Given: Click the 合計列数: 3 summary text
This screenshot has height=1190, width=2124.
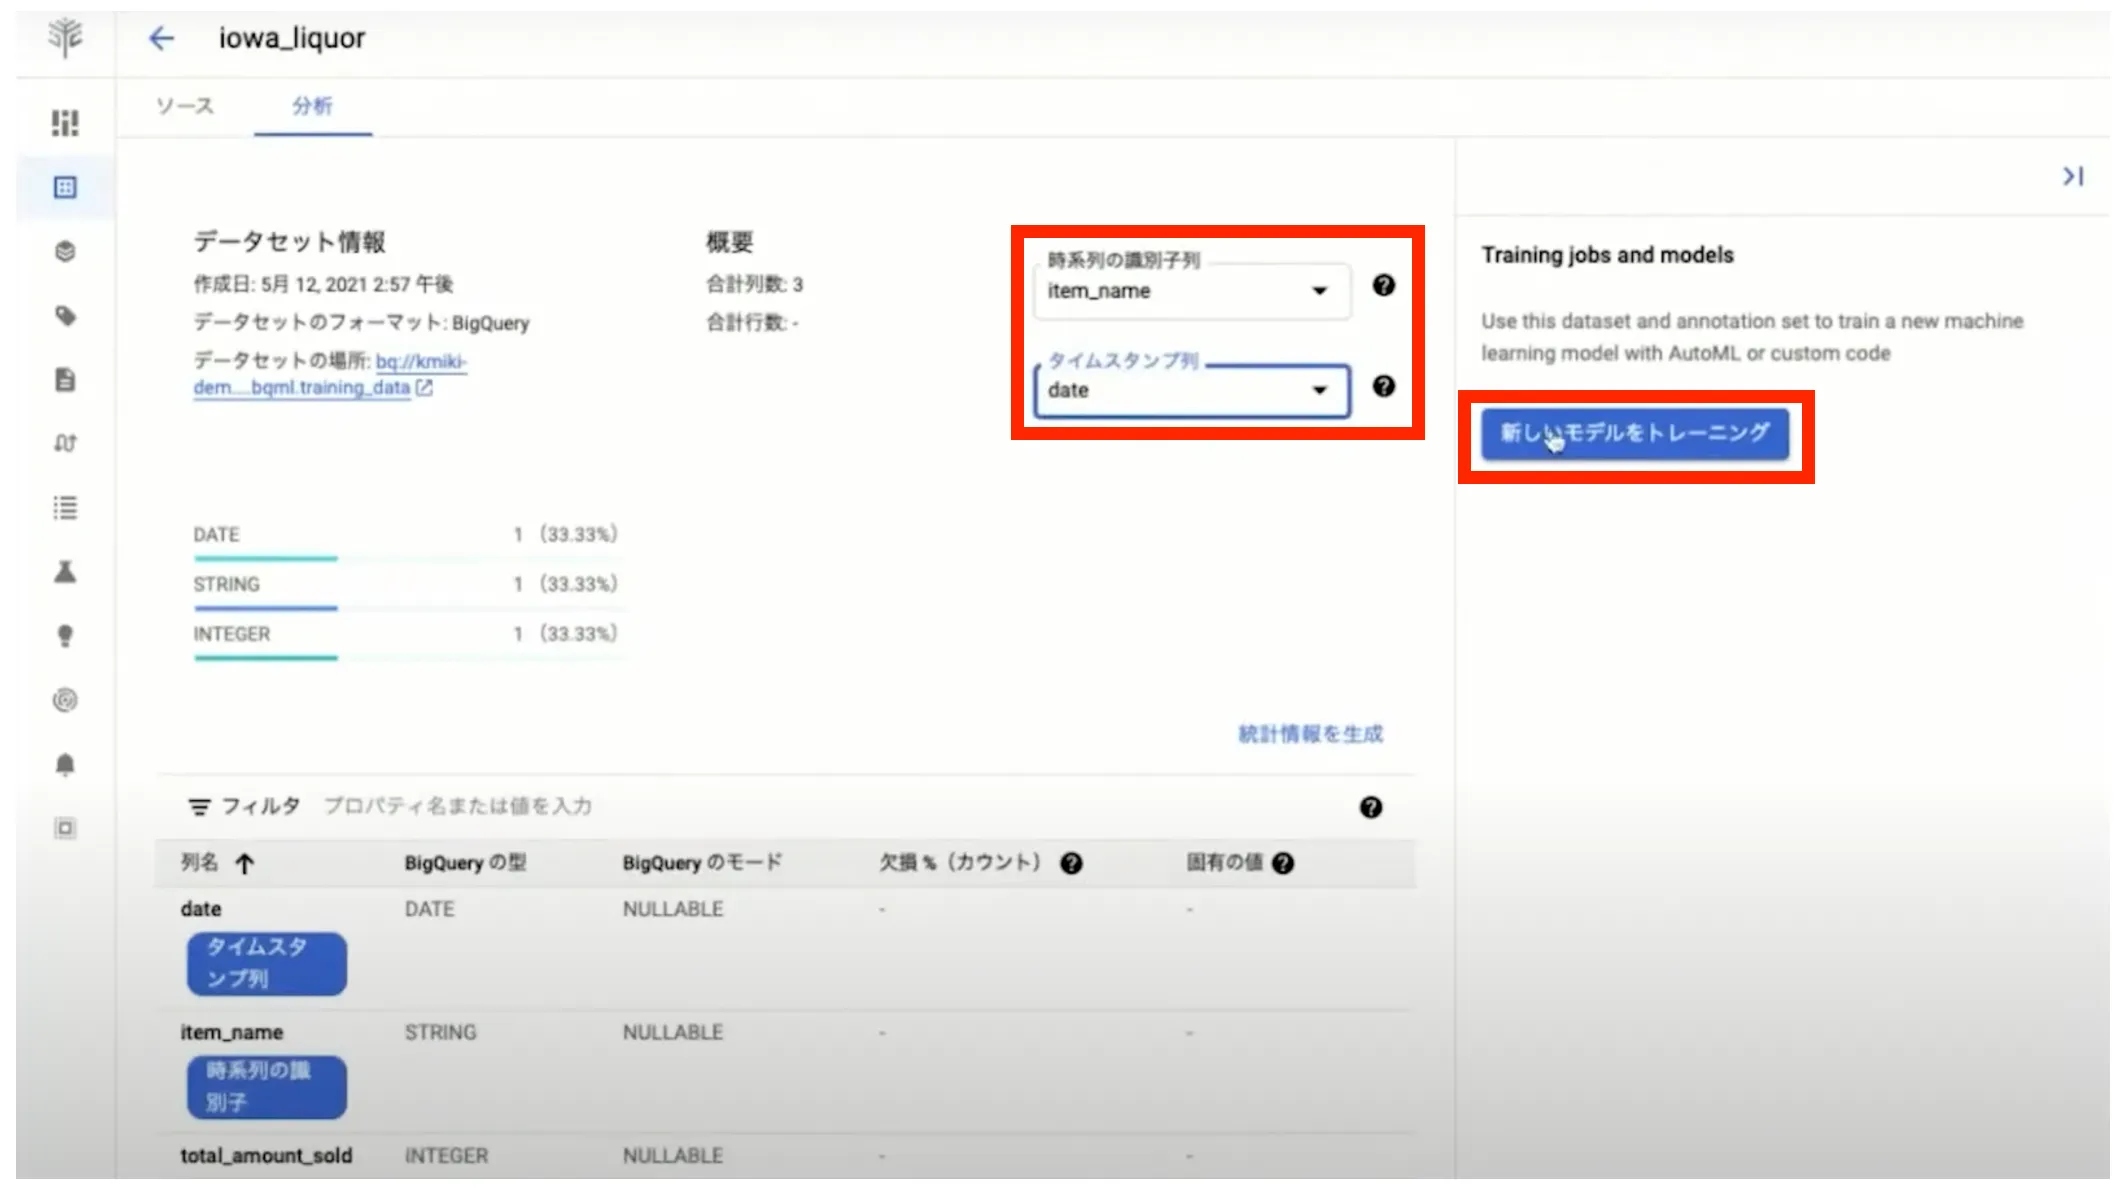Looking at the screenshot, I should [754, 285].
